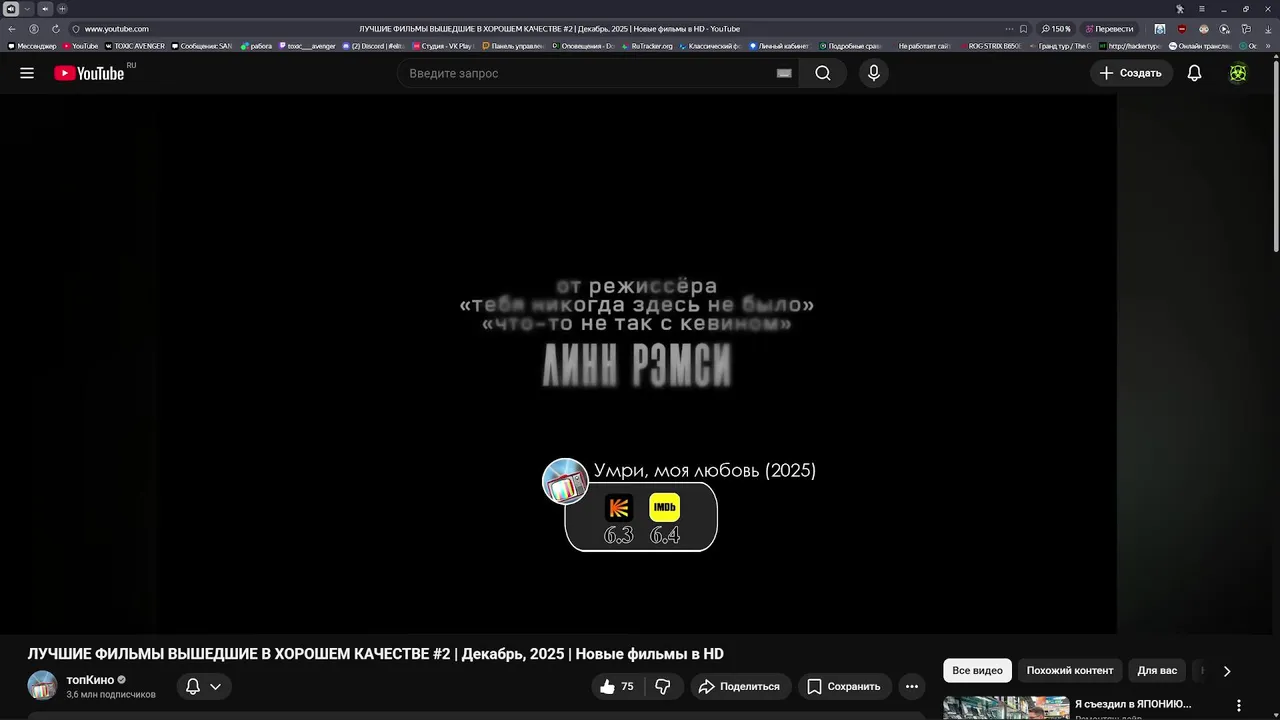The height and width of the screenshot is (720, 1280).
Task: Go to the YouTube home logo
Action: click(x=89, y=73)
